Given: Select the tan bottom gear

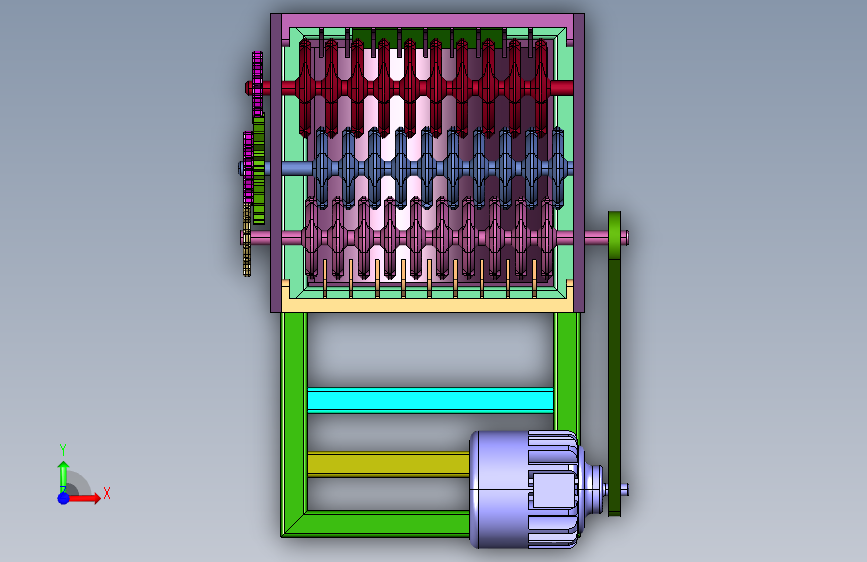Looking at the screenshot, I should (247, 239).
